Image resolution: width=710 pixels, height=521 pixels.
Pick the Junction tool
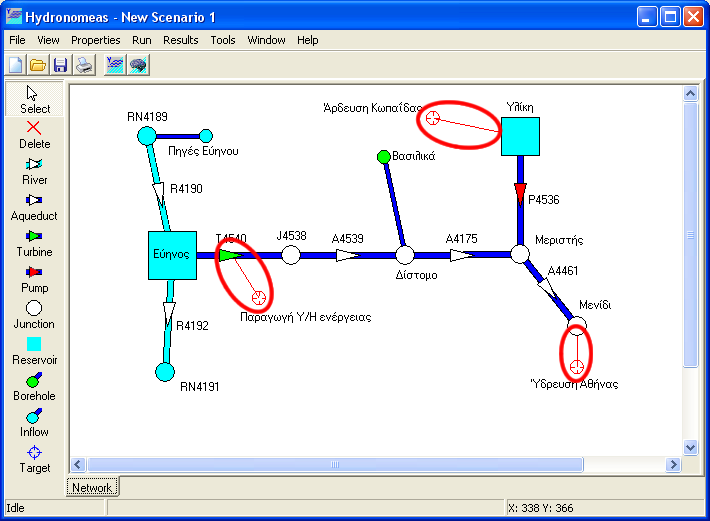pyautogui.click(x=34, y=315)
